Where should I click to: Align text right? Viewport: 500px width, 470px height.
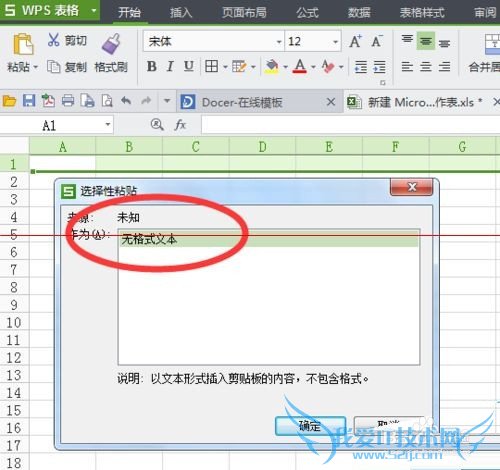[x=444, y=67]
